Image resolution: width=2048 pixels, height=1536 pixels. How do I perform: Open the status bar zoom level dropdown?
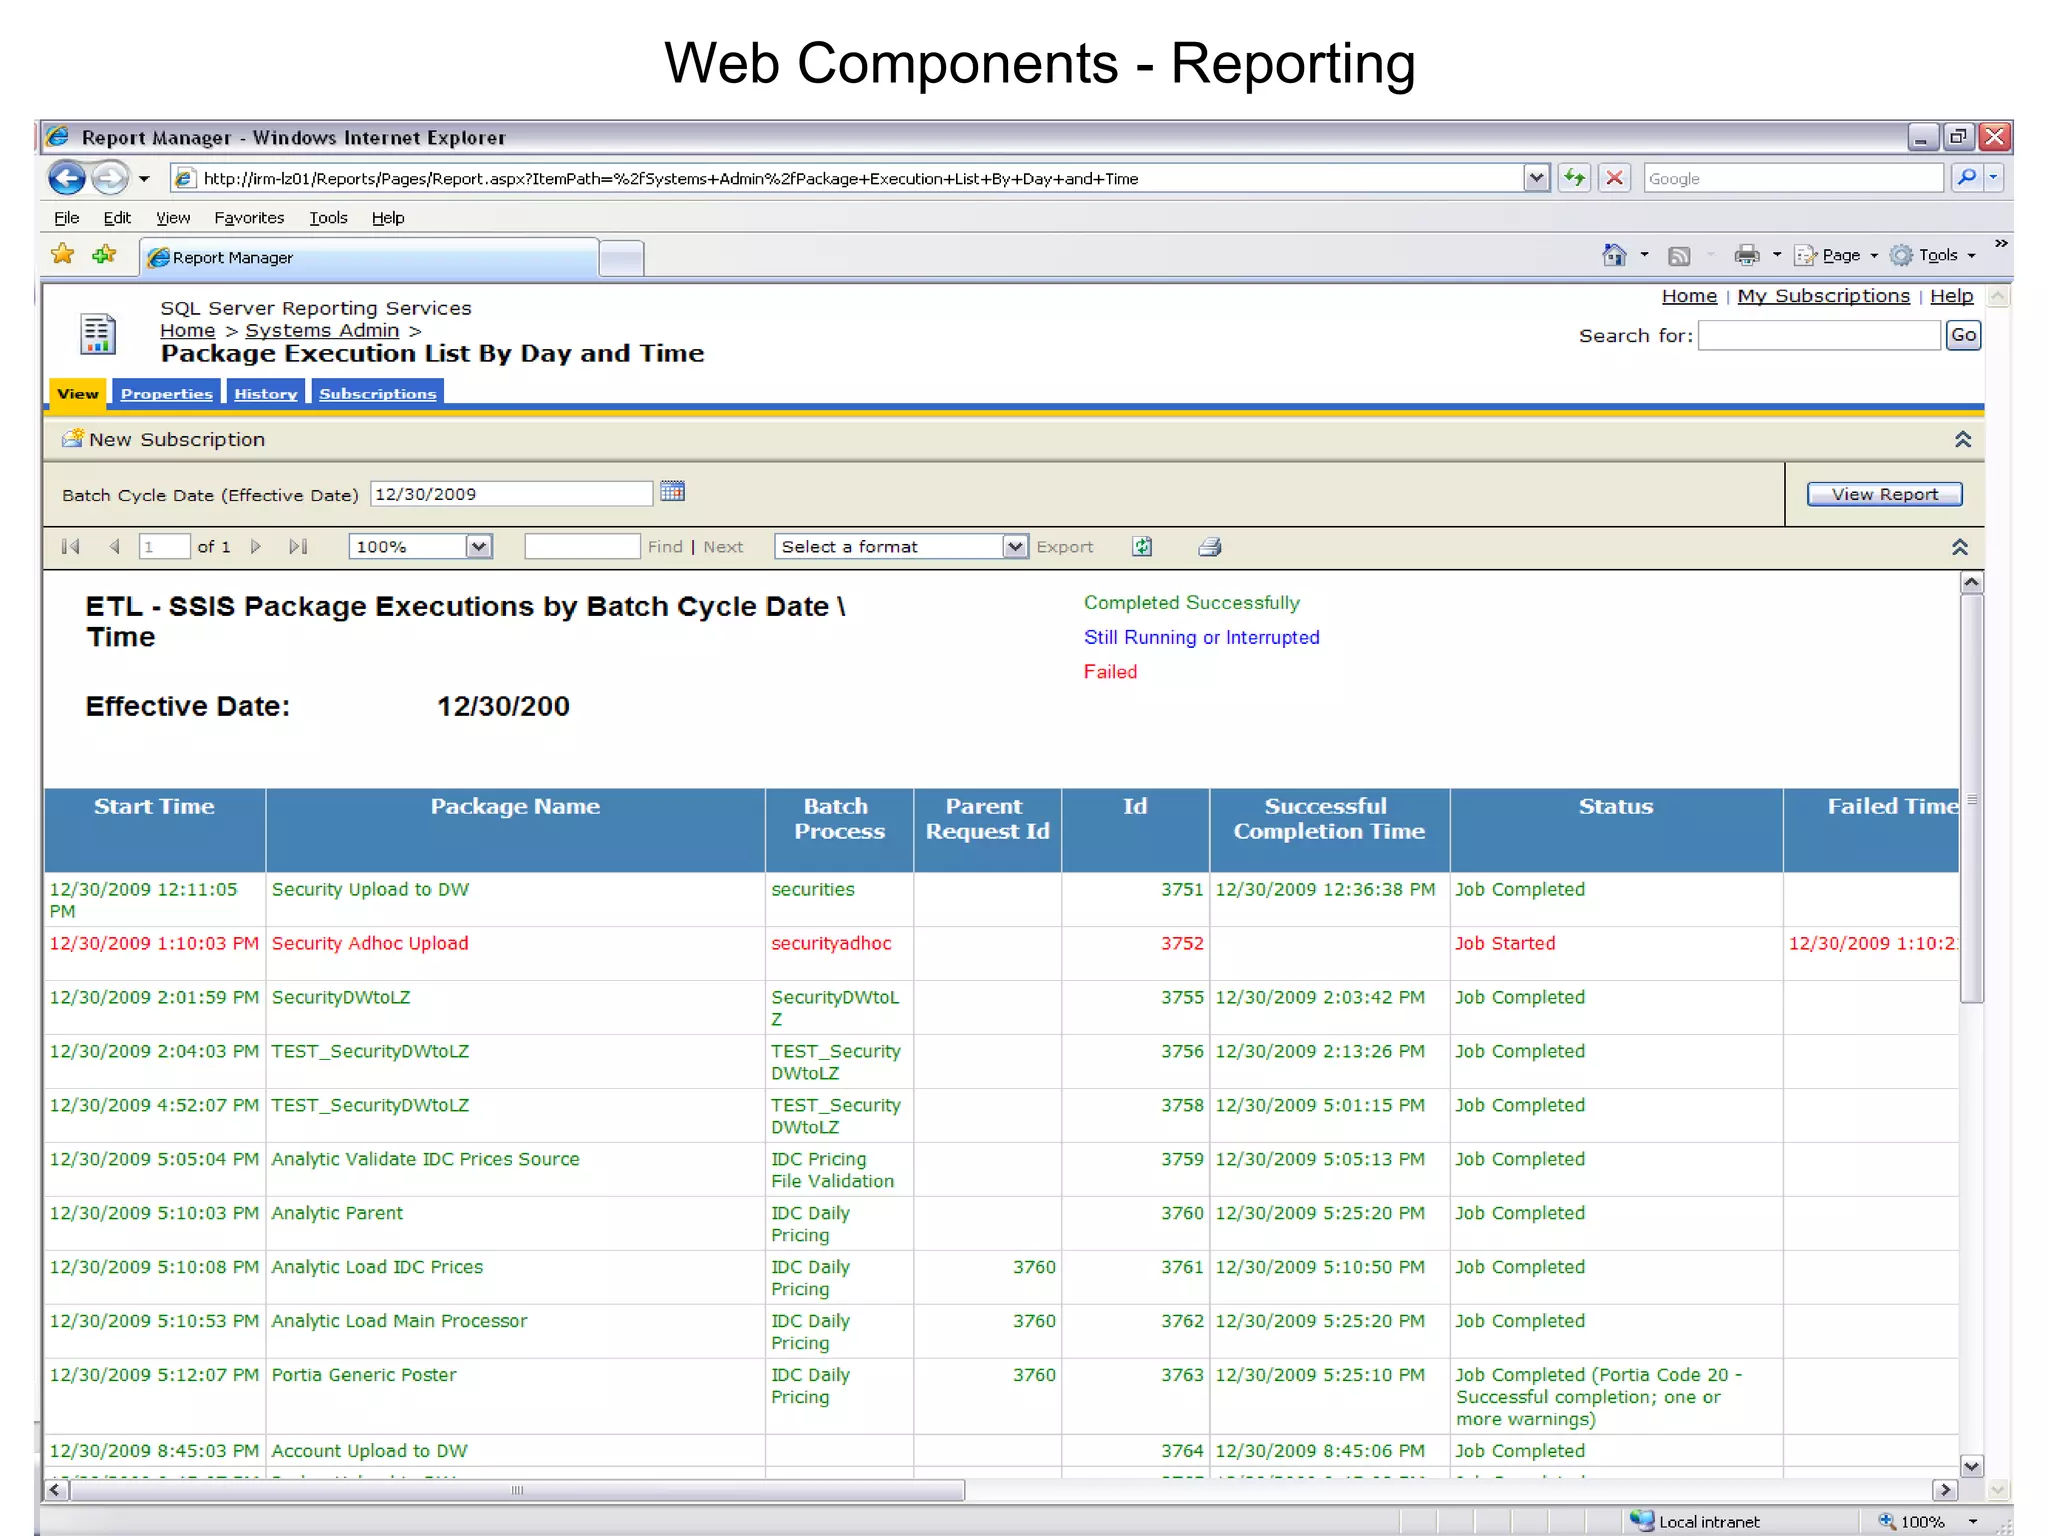(1973, 1521)
